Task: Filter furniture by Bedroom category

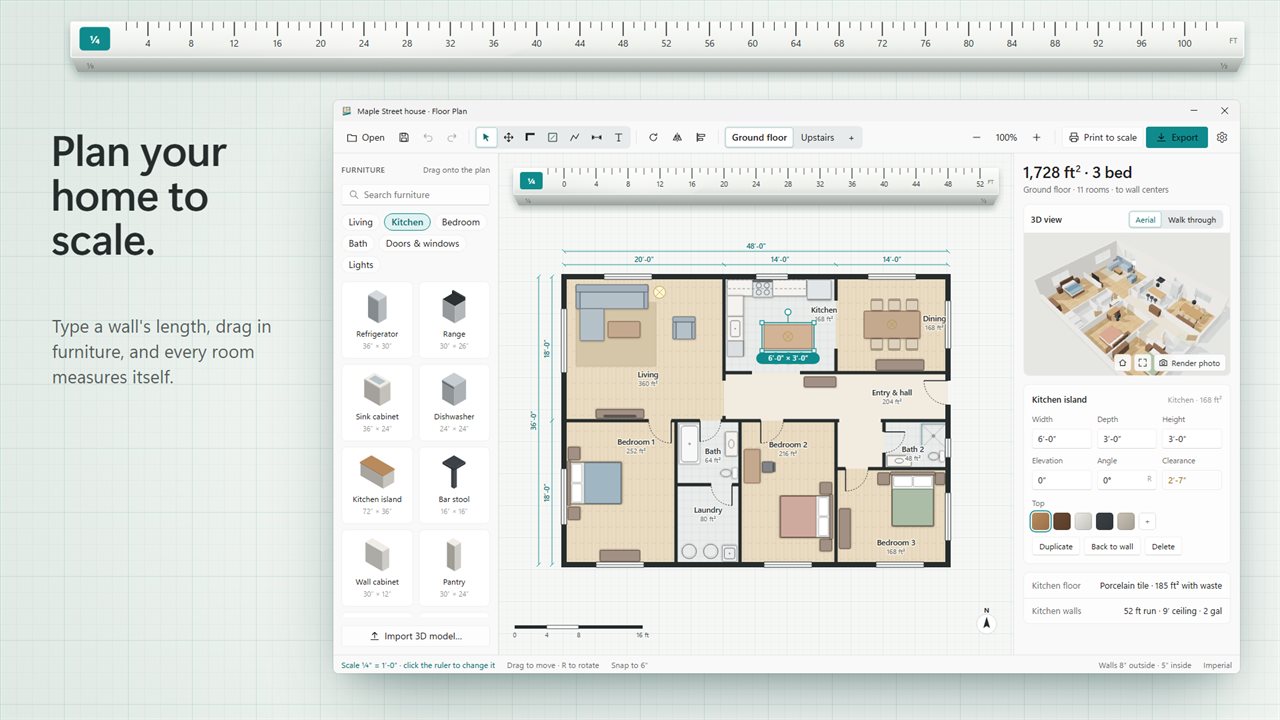Action: (x=461, y=222)
